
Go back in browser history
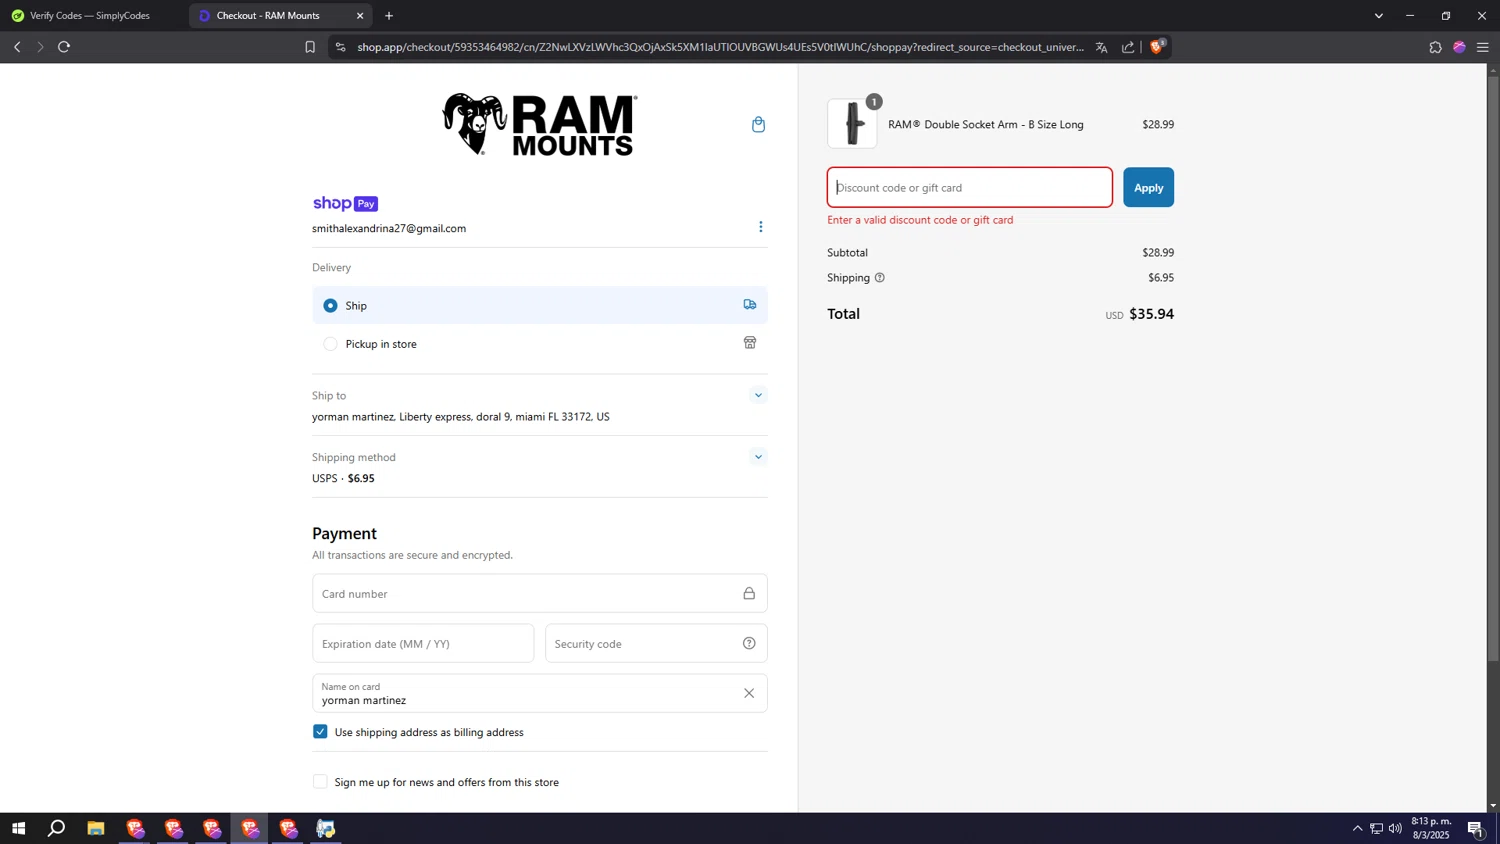point(17,47)
